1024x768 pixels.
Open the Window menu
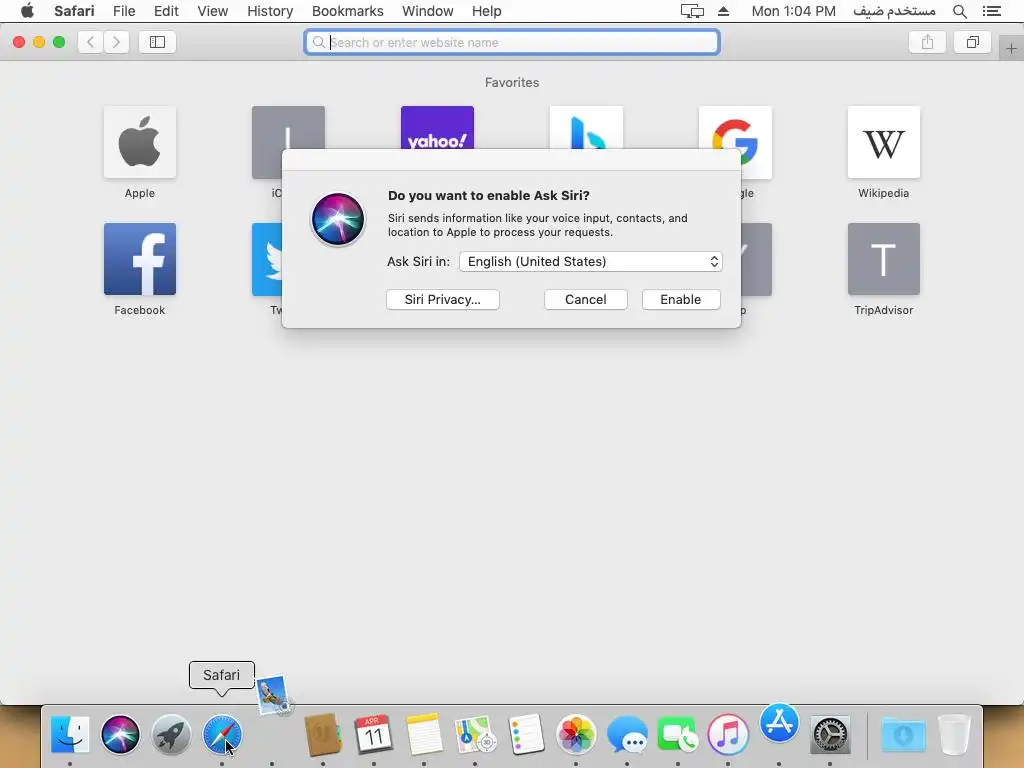click(427, 11)
